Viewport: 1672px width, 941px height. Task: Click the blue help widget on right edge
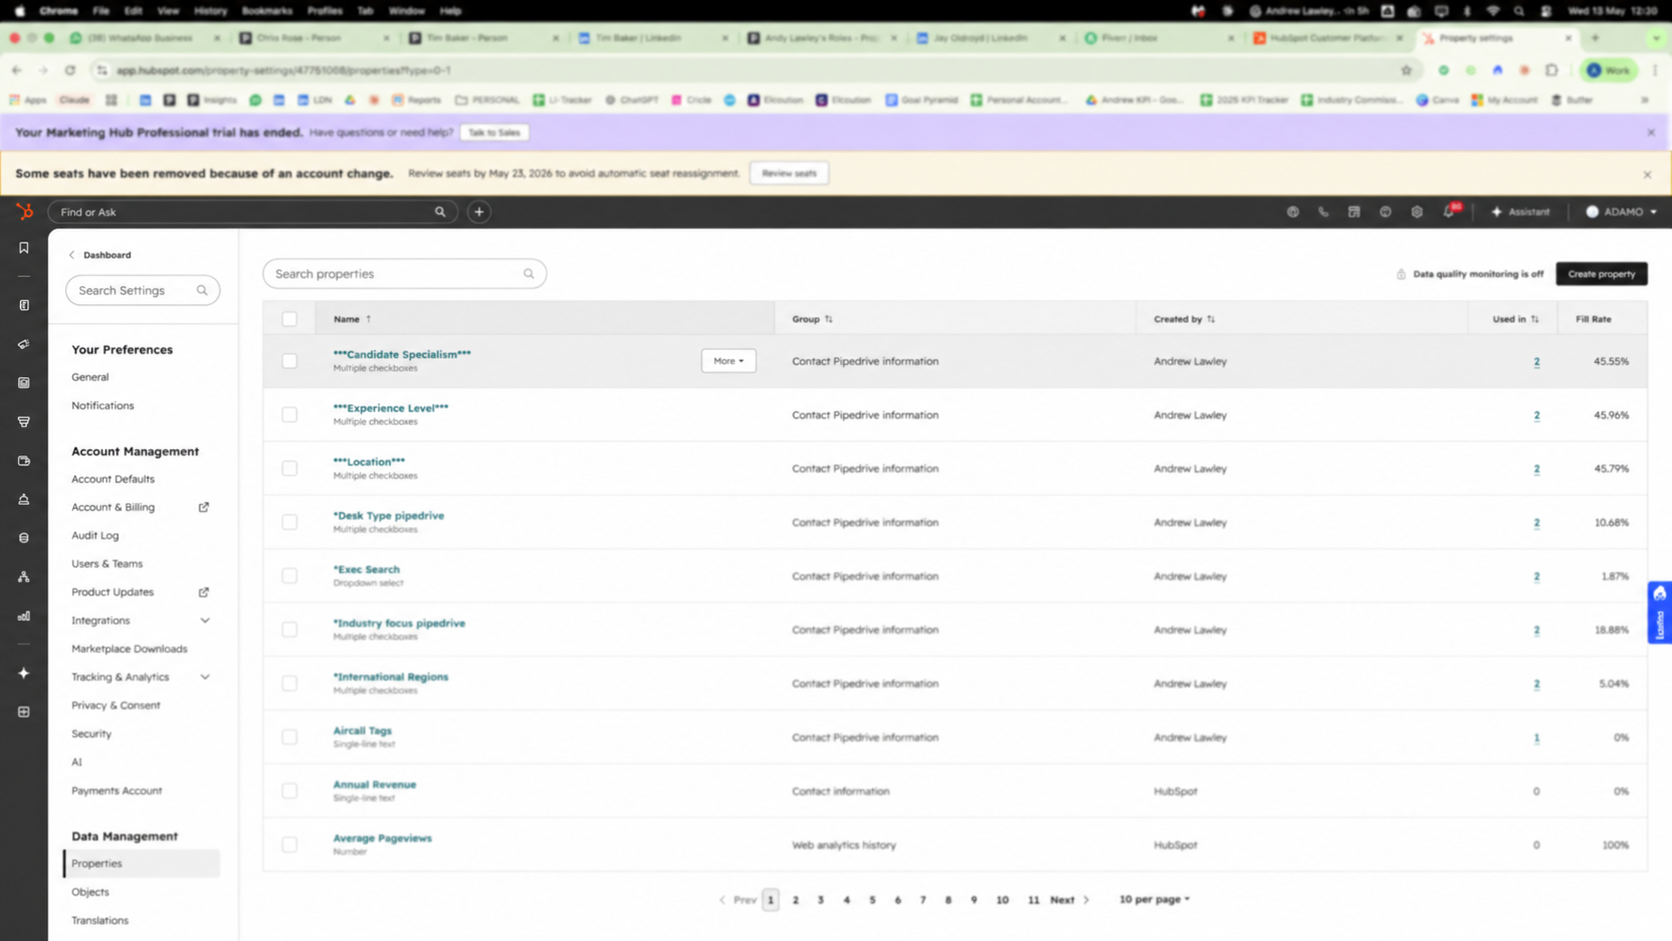(1660, 612)
